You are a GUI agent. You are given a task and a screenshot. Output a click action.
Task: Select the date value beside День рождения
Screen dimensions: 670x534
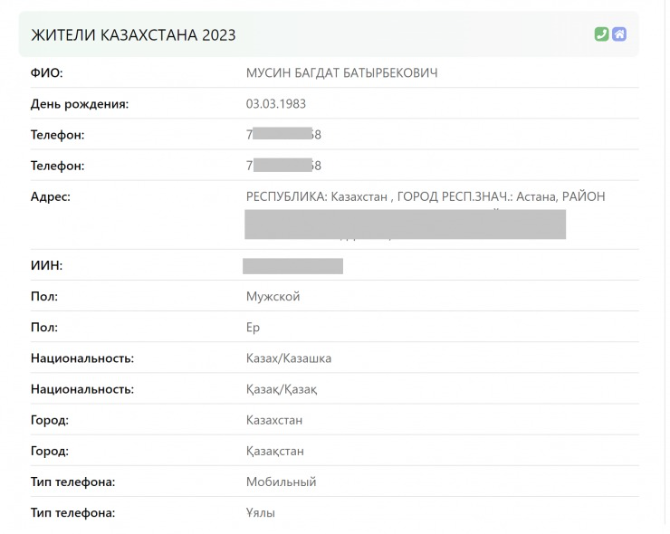[277, 104]
